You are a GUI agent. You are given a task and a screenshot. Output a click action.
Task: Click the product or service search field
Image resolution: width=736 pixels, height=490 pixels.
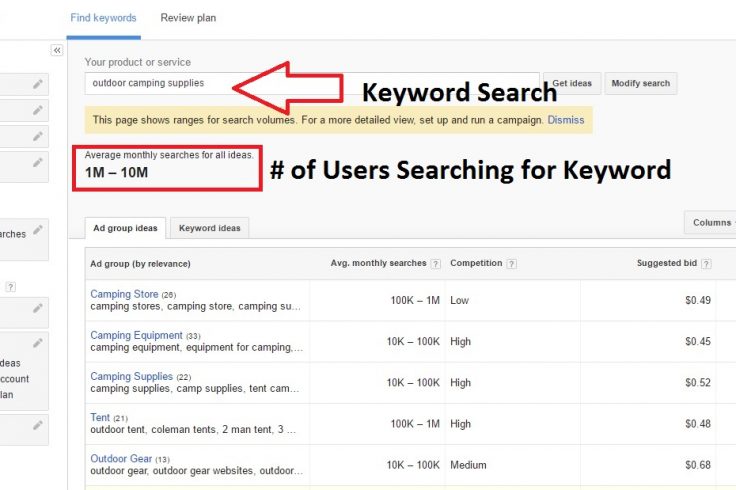point(312,84)
